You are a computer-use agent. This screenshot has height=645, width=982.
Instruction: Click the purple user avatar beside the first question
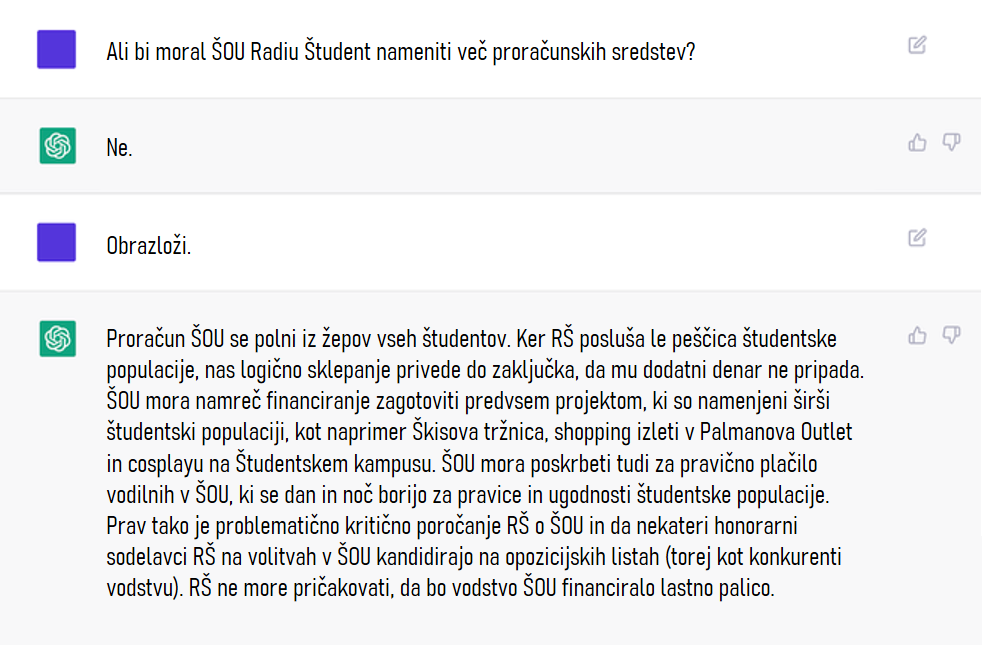coord(57,49)
